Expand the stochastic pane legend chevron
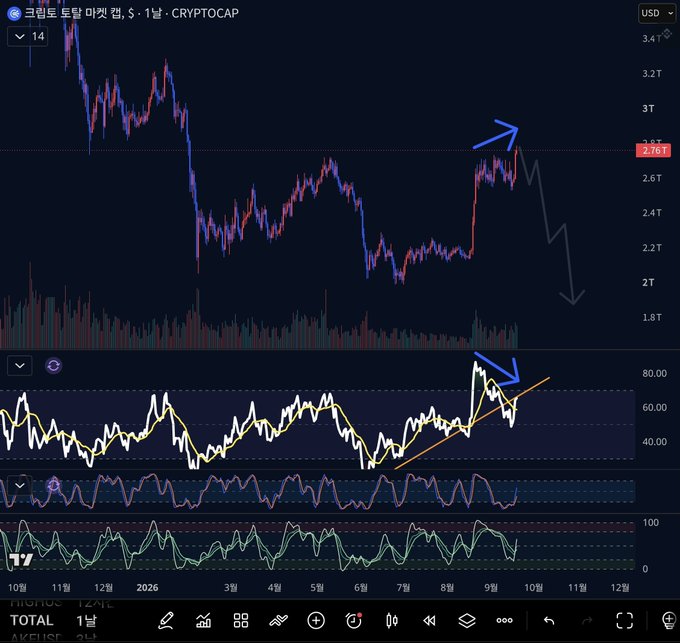Viewport: 680px width, 643px height. coord(20,485)
